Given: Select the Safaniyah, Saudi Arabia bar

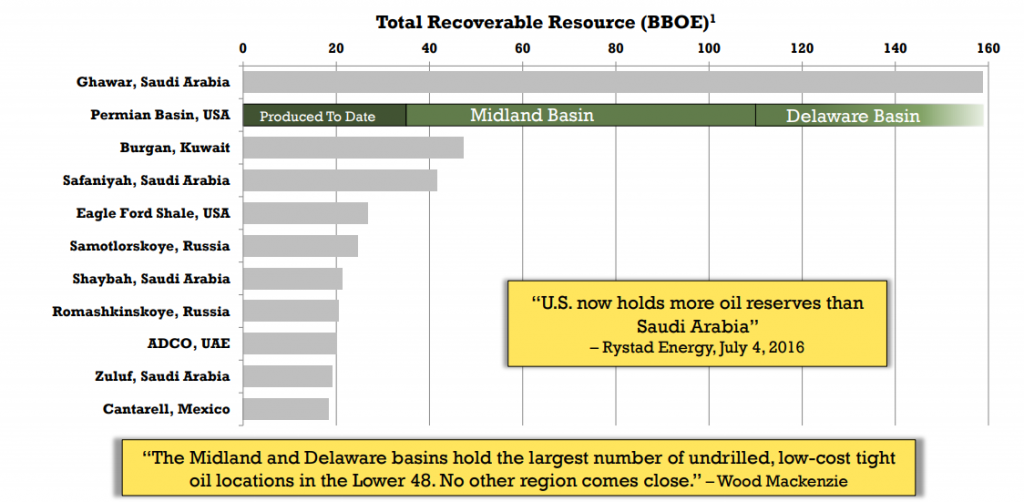Looking at the screenshot, I should [x=340, y=181].
